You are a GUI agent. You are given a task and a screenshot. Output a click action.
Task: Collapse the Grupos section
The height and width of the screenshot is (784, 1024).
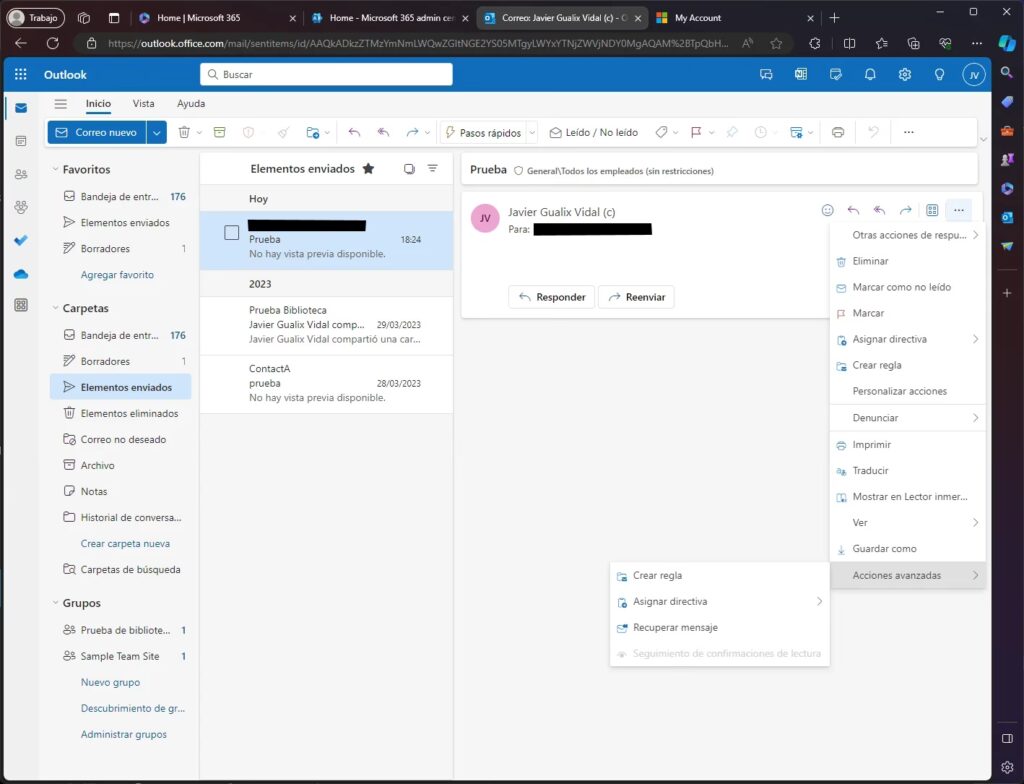coord(54,604)
